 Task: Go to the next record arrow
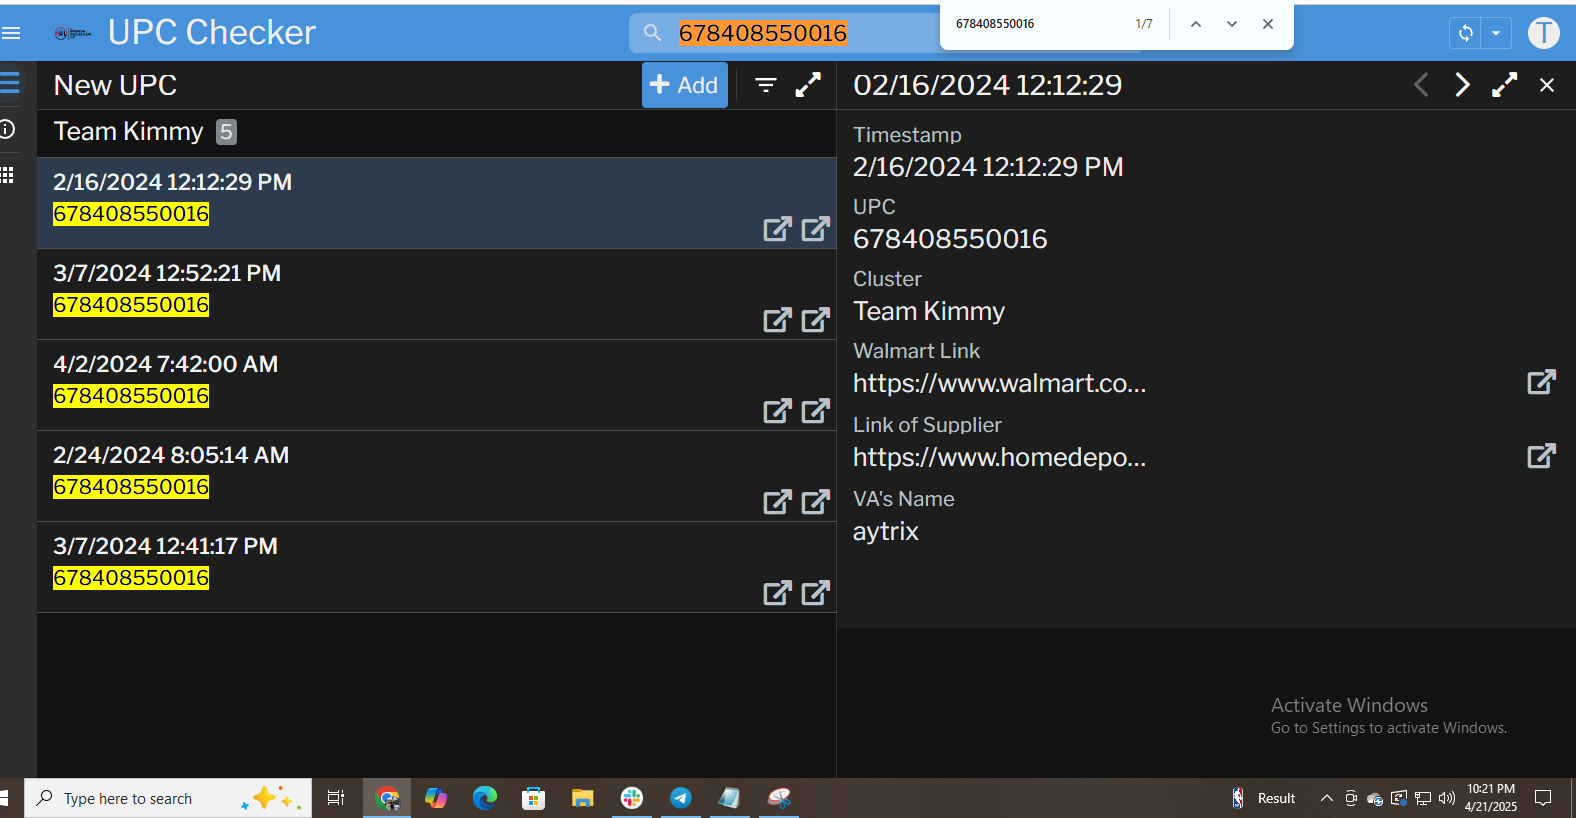click(x=1462, y=85)
